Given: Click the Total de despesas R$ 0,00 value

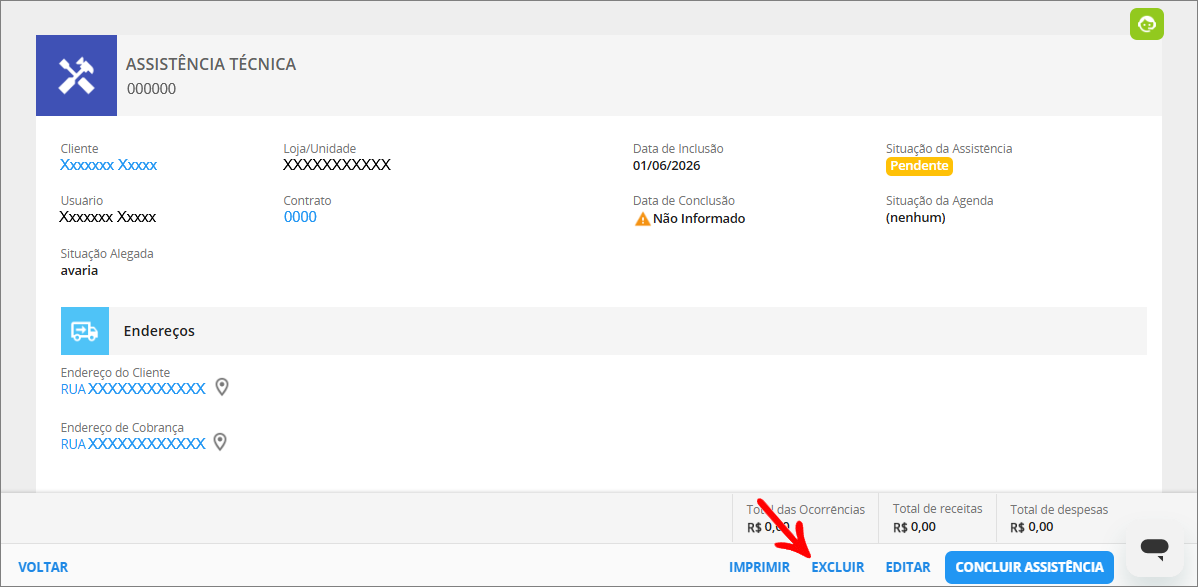Looking at the screenshot, I should coord(1031,527).
